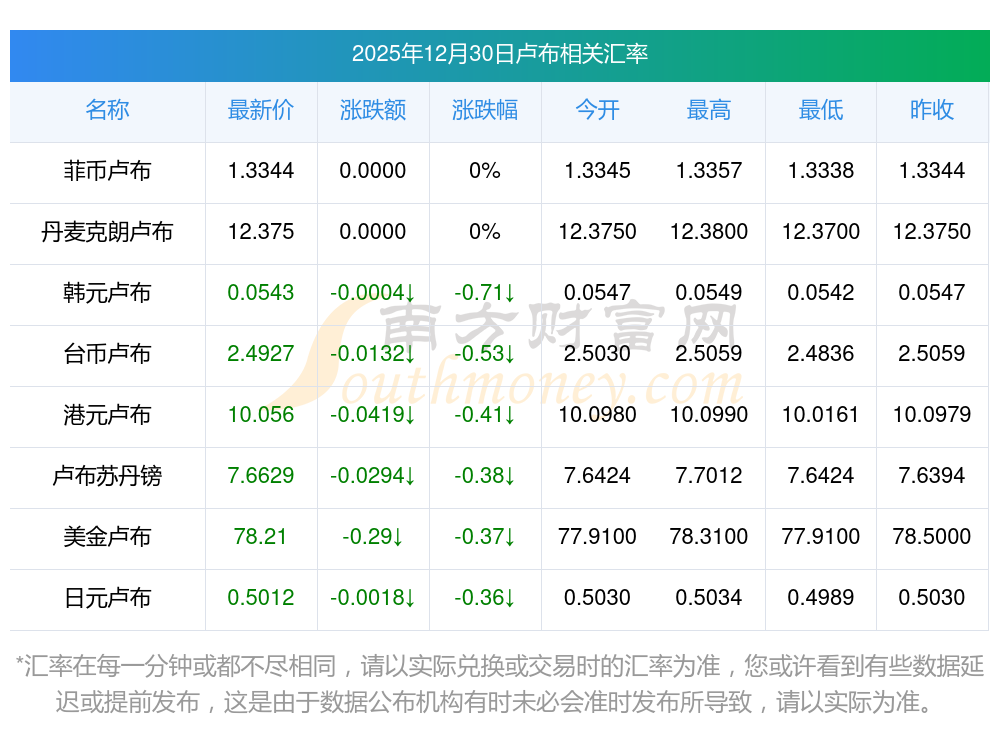Click the title 2025年12月30日卢布相关汇率
1000x733 pixels.
coord(499,54)
